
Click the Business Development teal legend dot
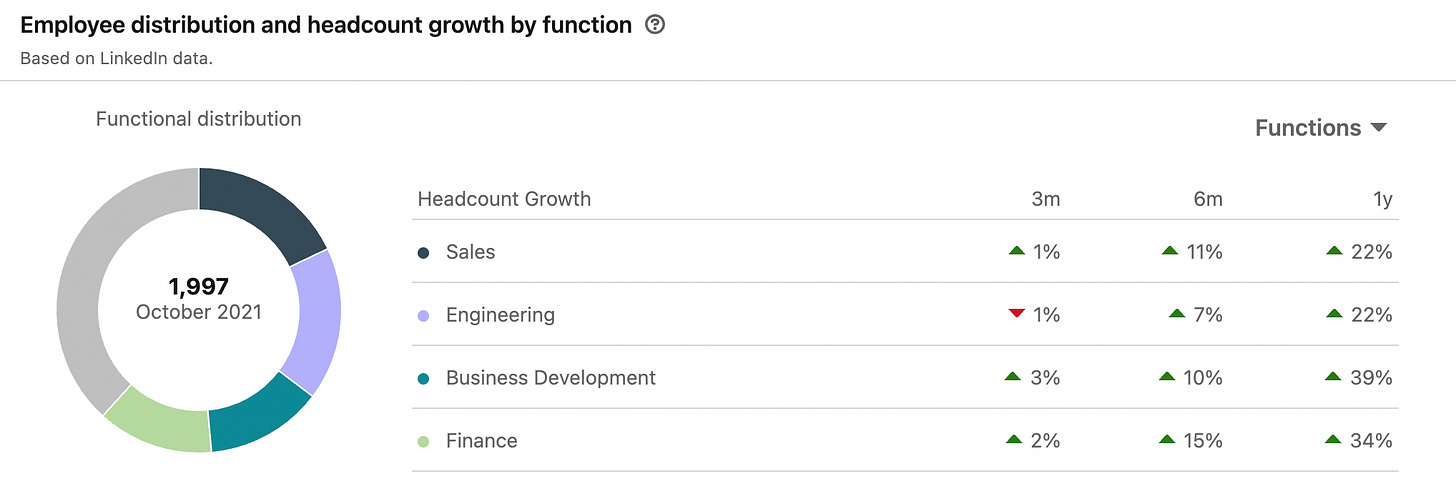[424, 378]
